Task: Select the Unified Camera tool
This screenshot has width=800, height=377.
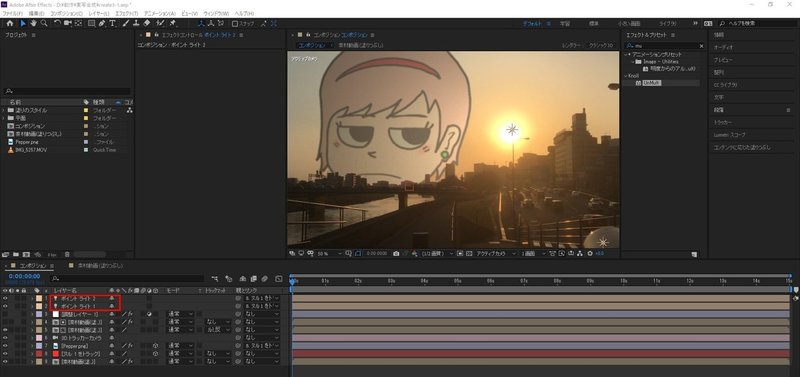Action: click(67, 23)
